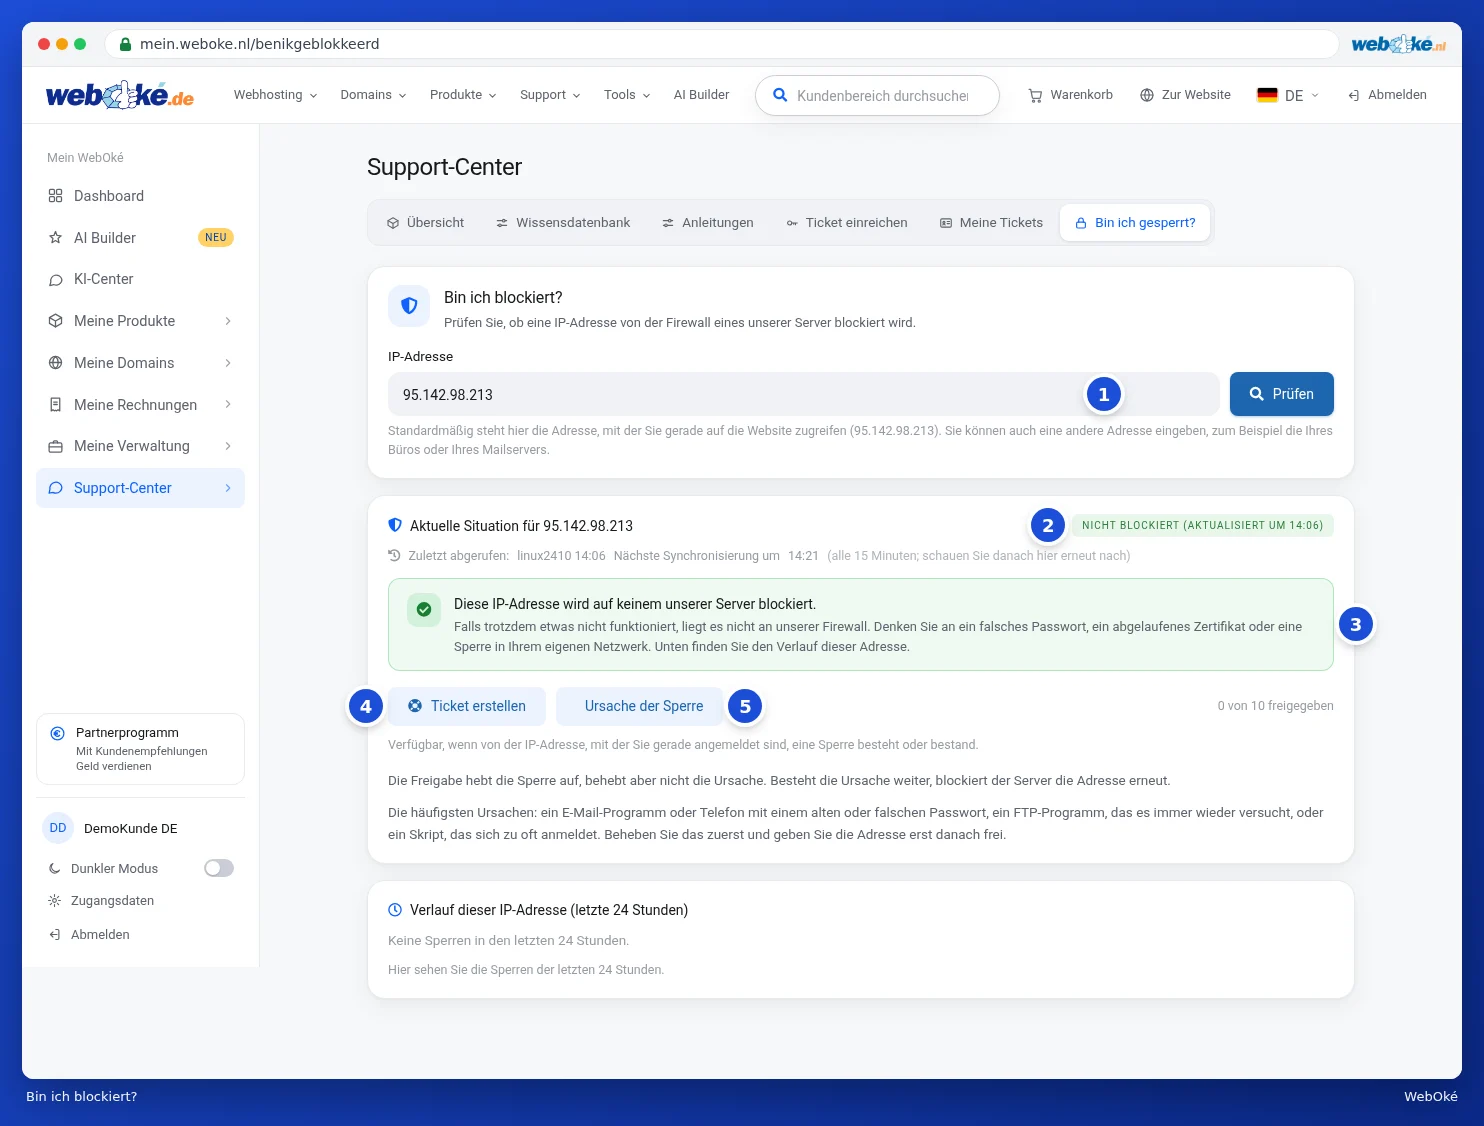Viewport: 1484px width, 1126px height.
Task: Open the Ticket einreichen tab
Action: click(x=847, y=223)
